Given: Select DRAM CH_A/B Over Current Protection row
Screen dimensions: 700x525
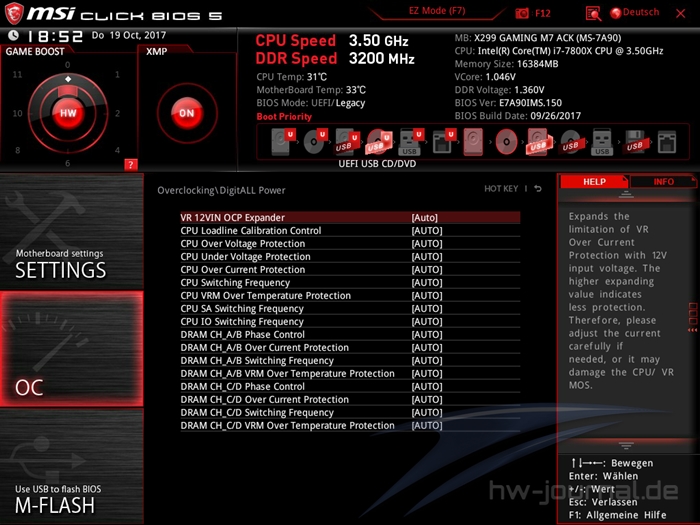Looking at the screenshot, I should pos(350,347).
